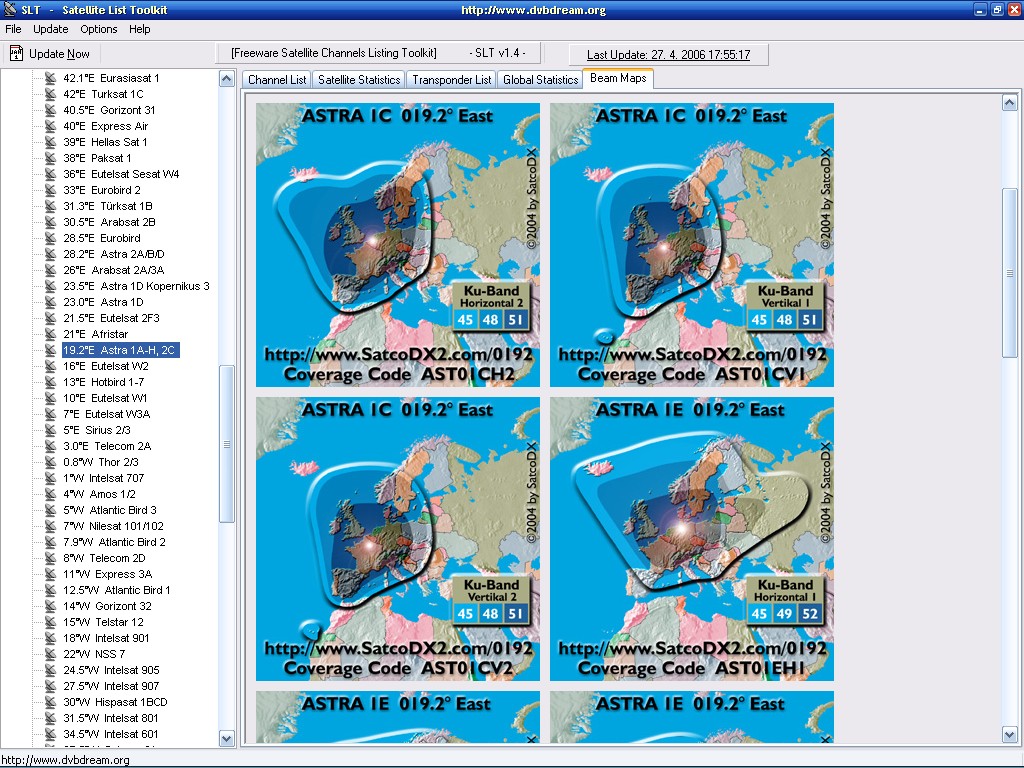Switch to the Satellite Statistics tab
1024x768 pixels.
pos(359,80)
